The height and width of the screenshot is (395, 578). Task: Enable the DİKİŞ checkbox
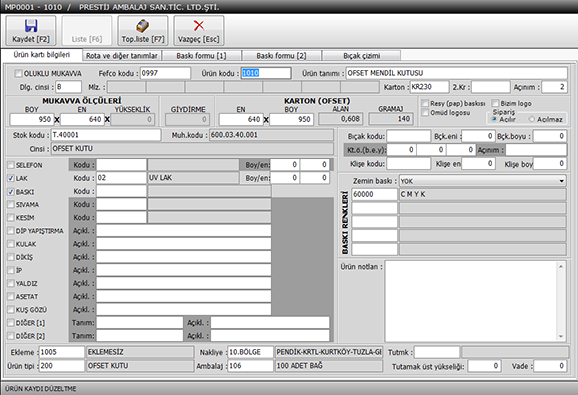click(x=11, y=257)
